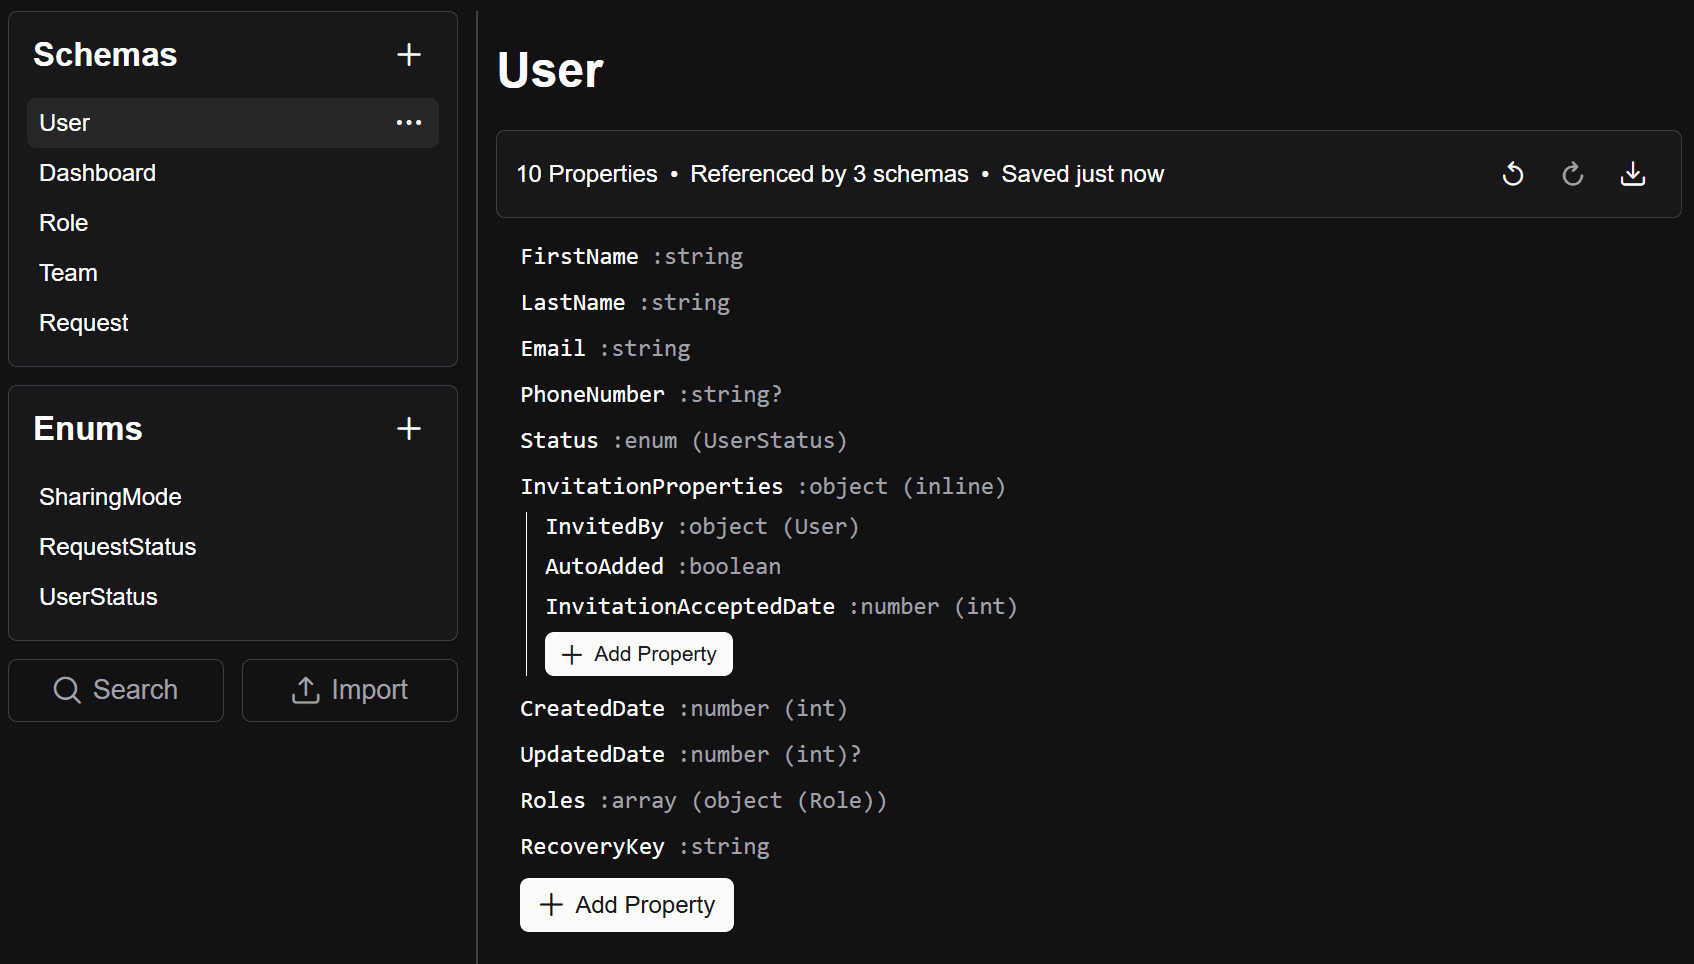The height and width of the screenshot is (964, 1694).
Task: Click the '10 Properties' text
Action: (587, 174)
